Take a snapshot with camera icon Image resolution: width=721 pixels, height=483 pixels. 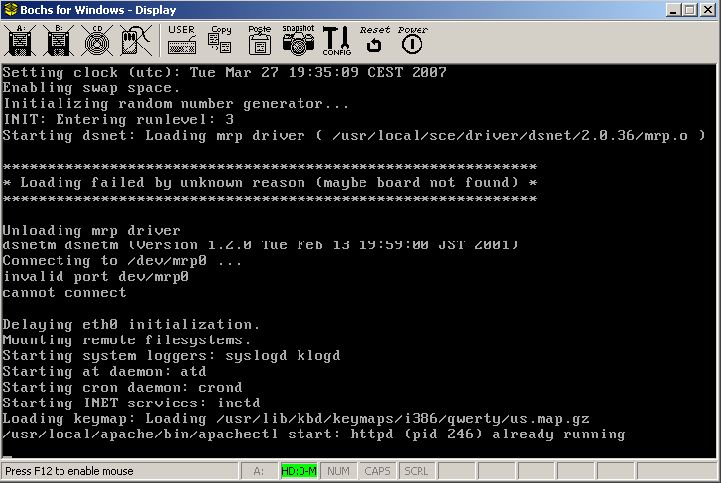pyautogui.click(x=298, y=40)
